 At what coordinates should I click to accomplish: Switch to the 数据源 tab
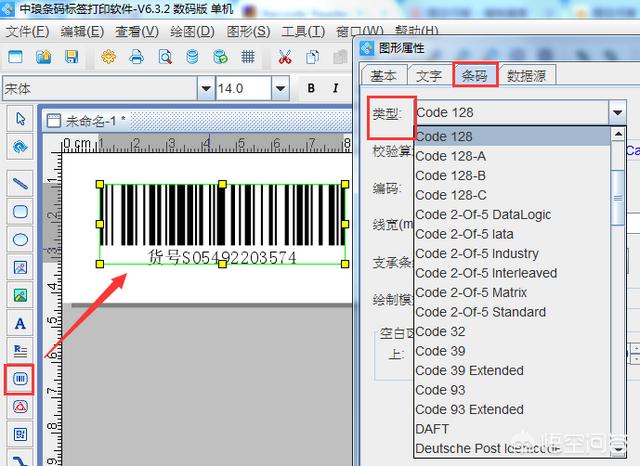click(x=527, y=75)
